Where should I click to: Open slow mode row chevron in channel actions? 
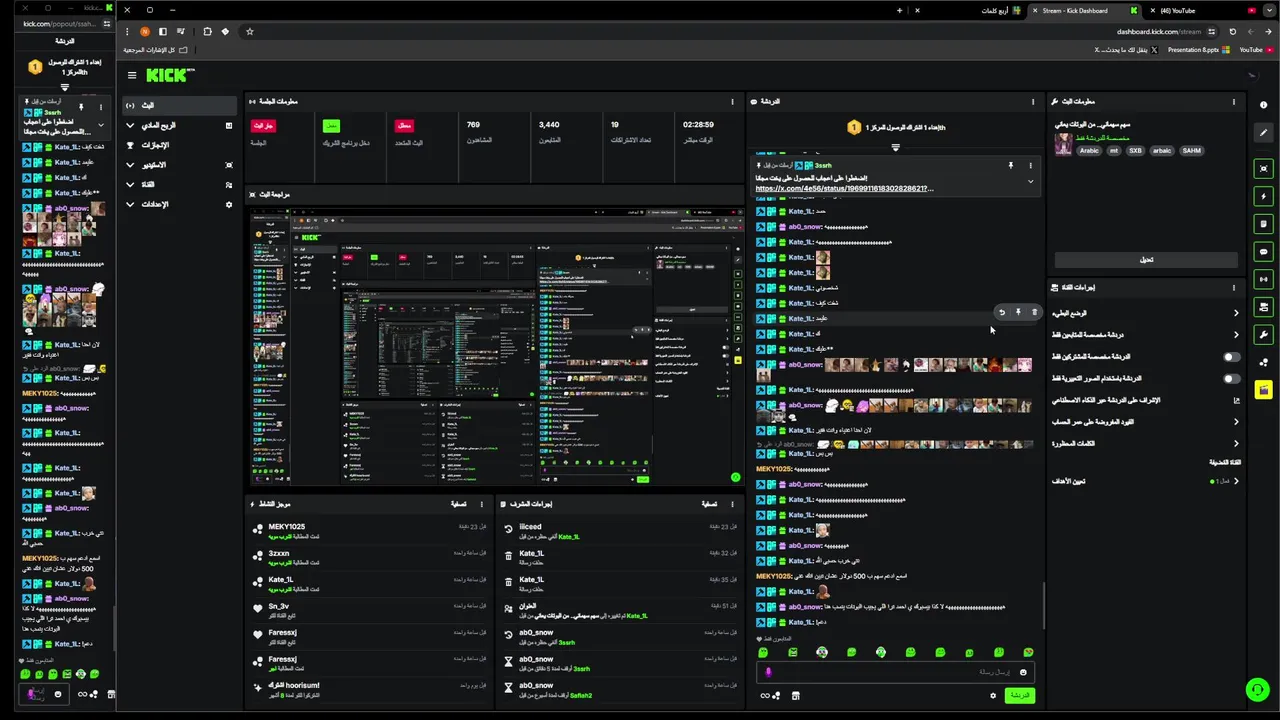1236,313
